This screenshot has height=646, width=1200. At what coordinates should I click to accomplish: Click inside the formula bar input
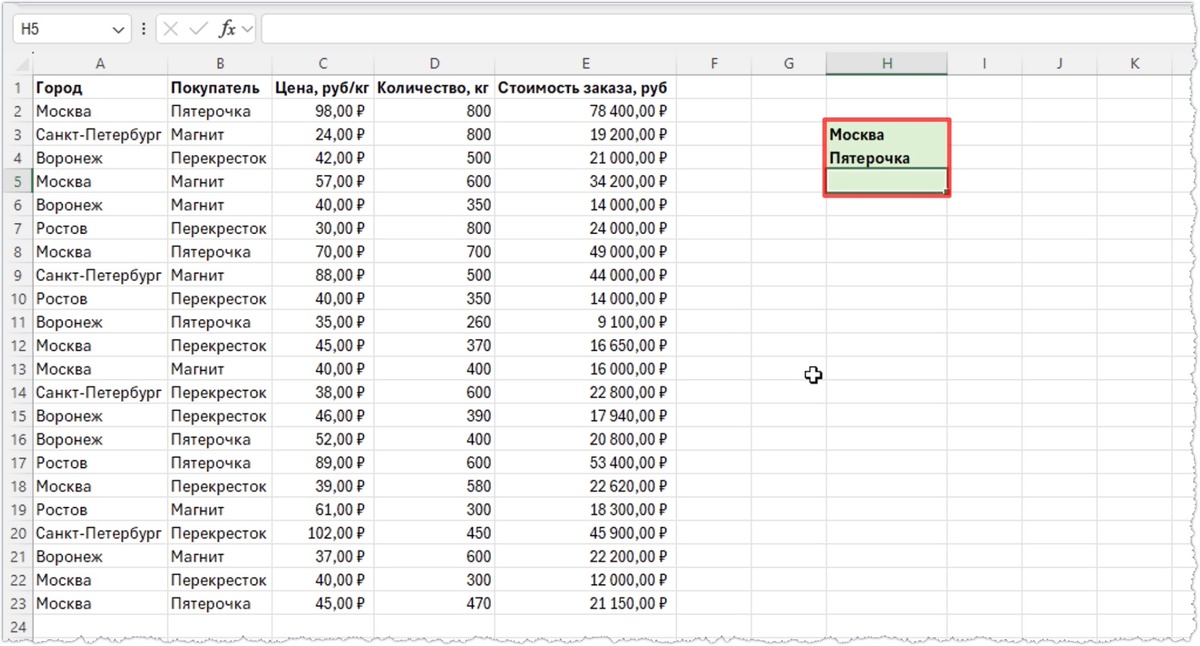click(730, 29)
